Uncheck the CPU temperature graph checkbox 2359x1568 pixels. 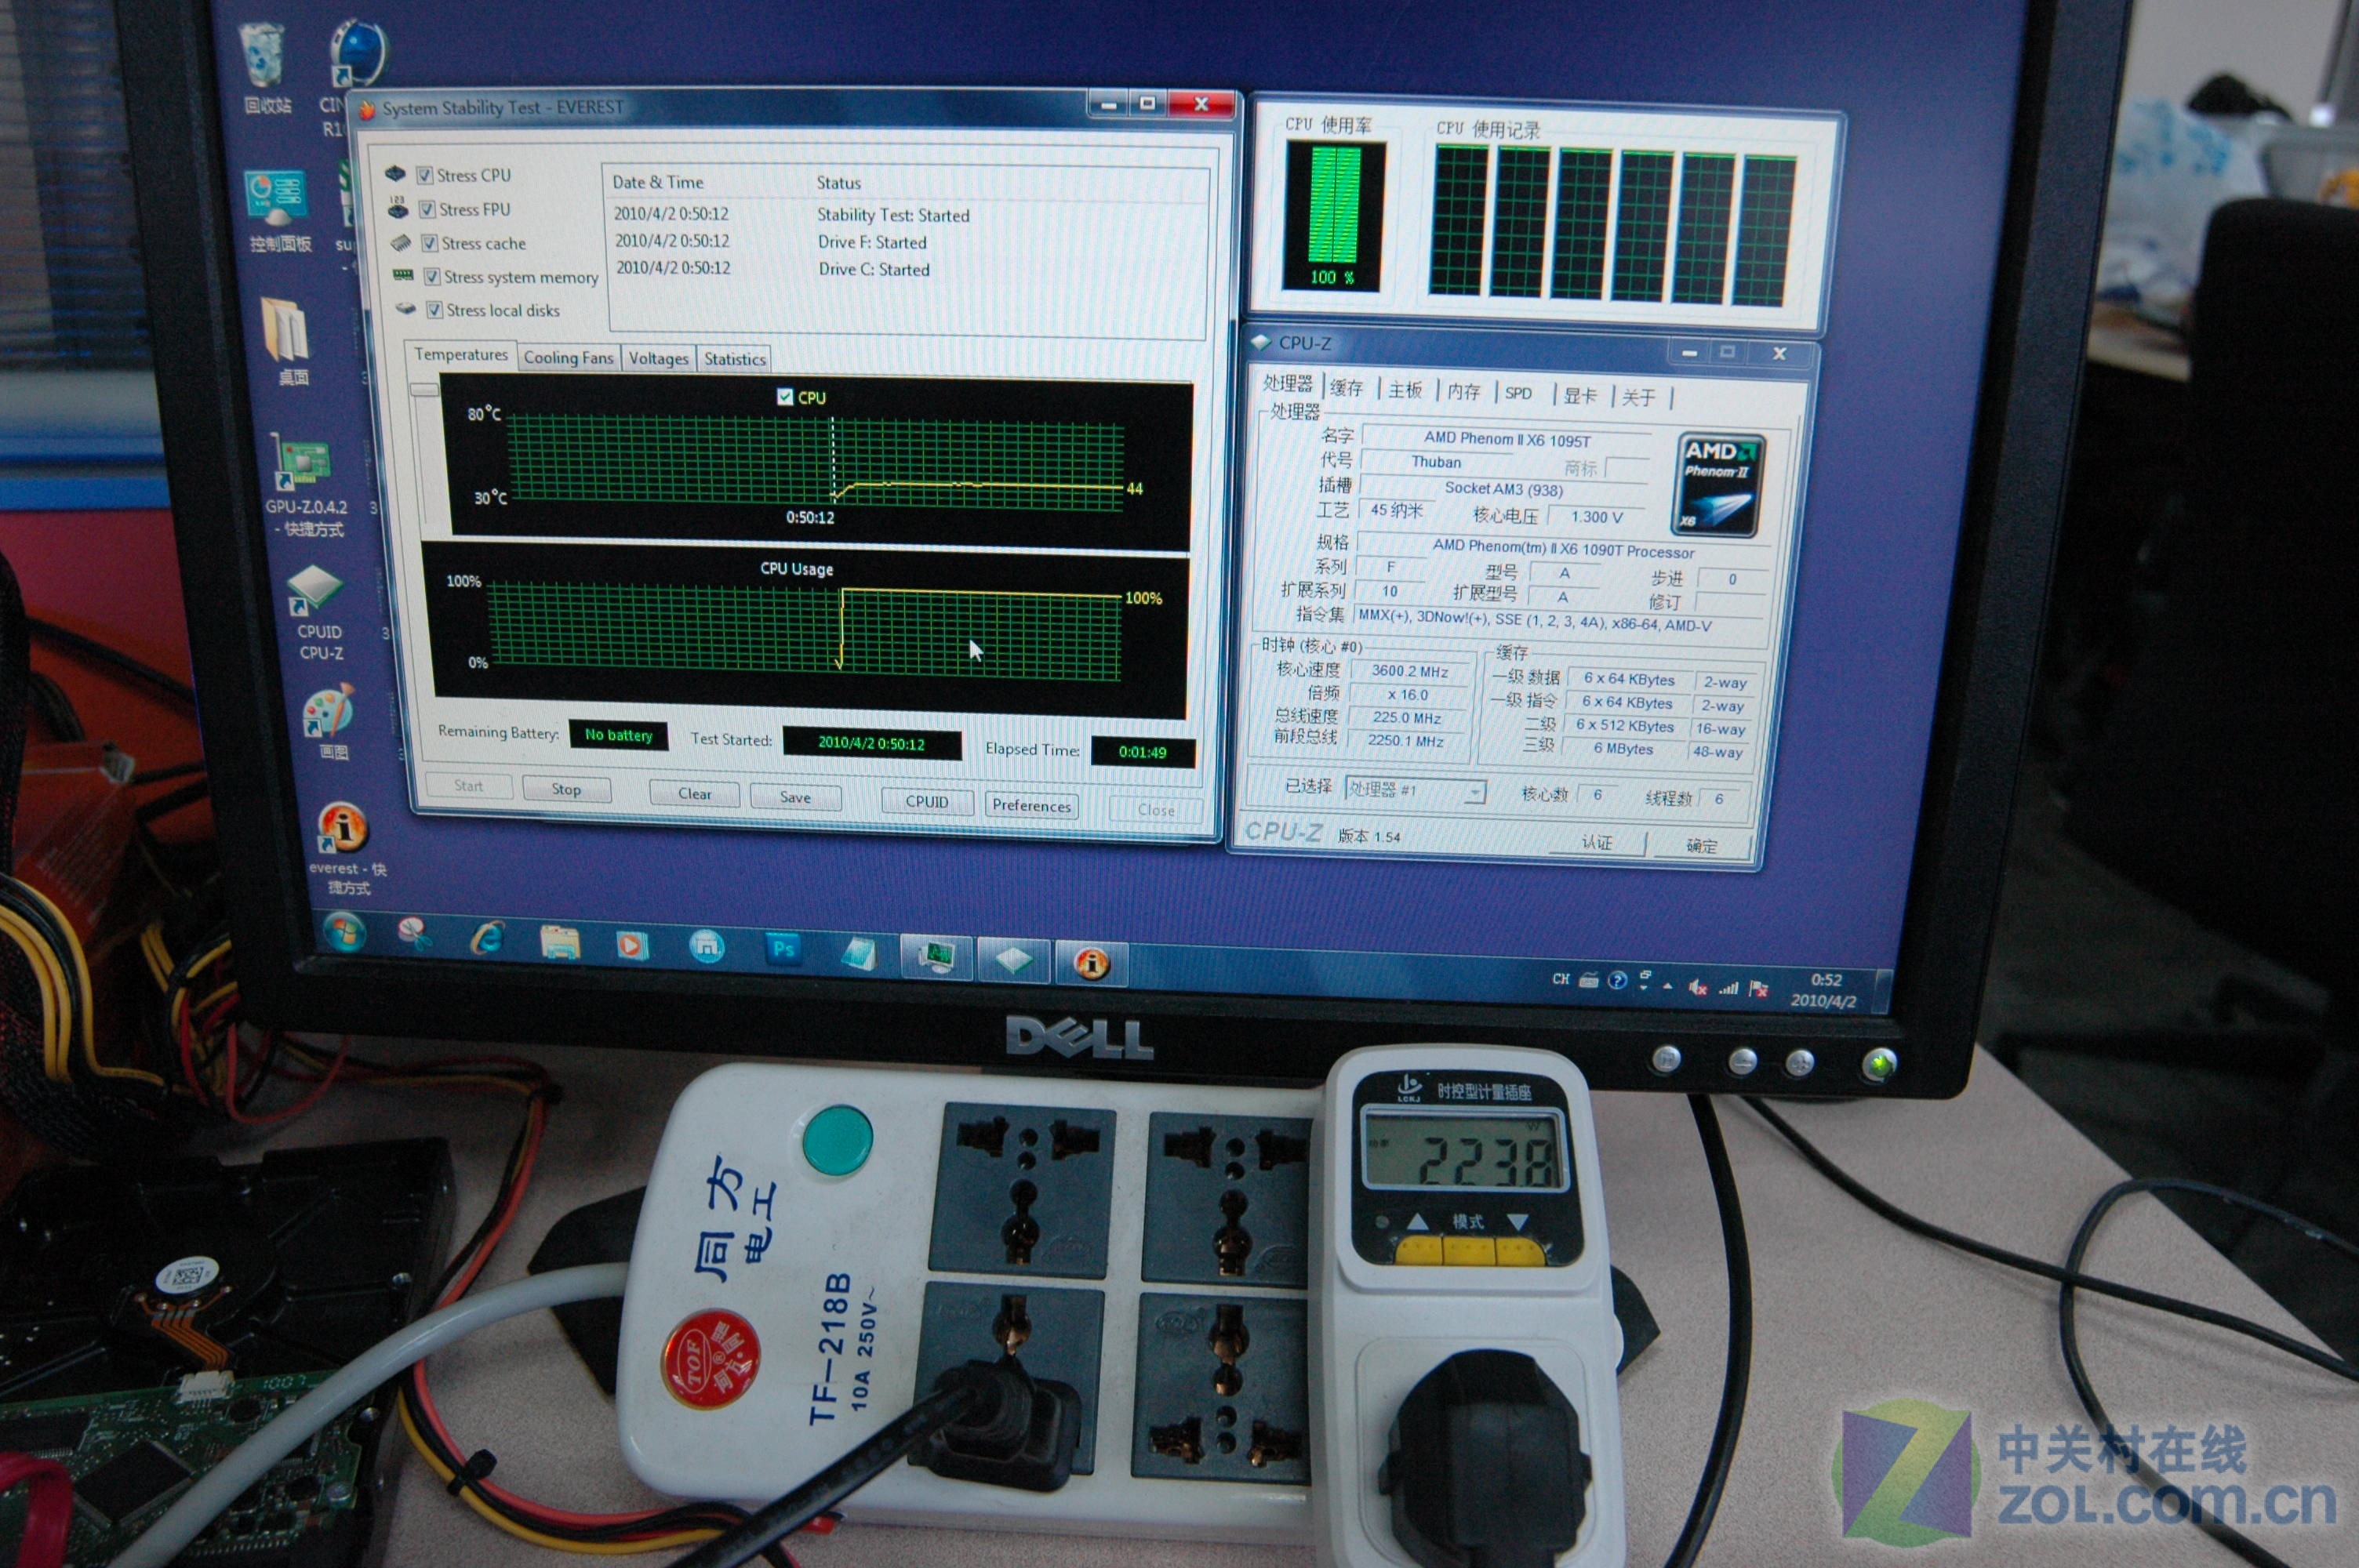point(785,397)
